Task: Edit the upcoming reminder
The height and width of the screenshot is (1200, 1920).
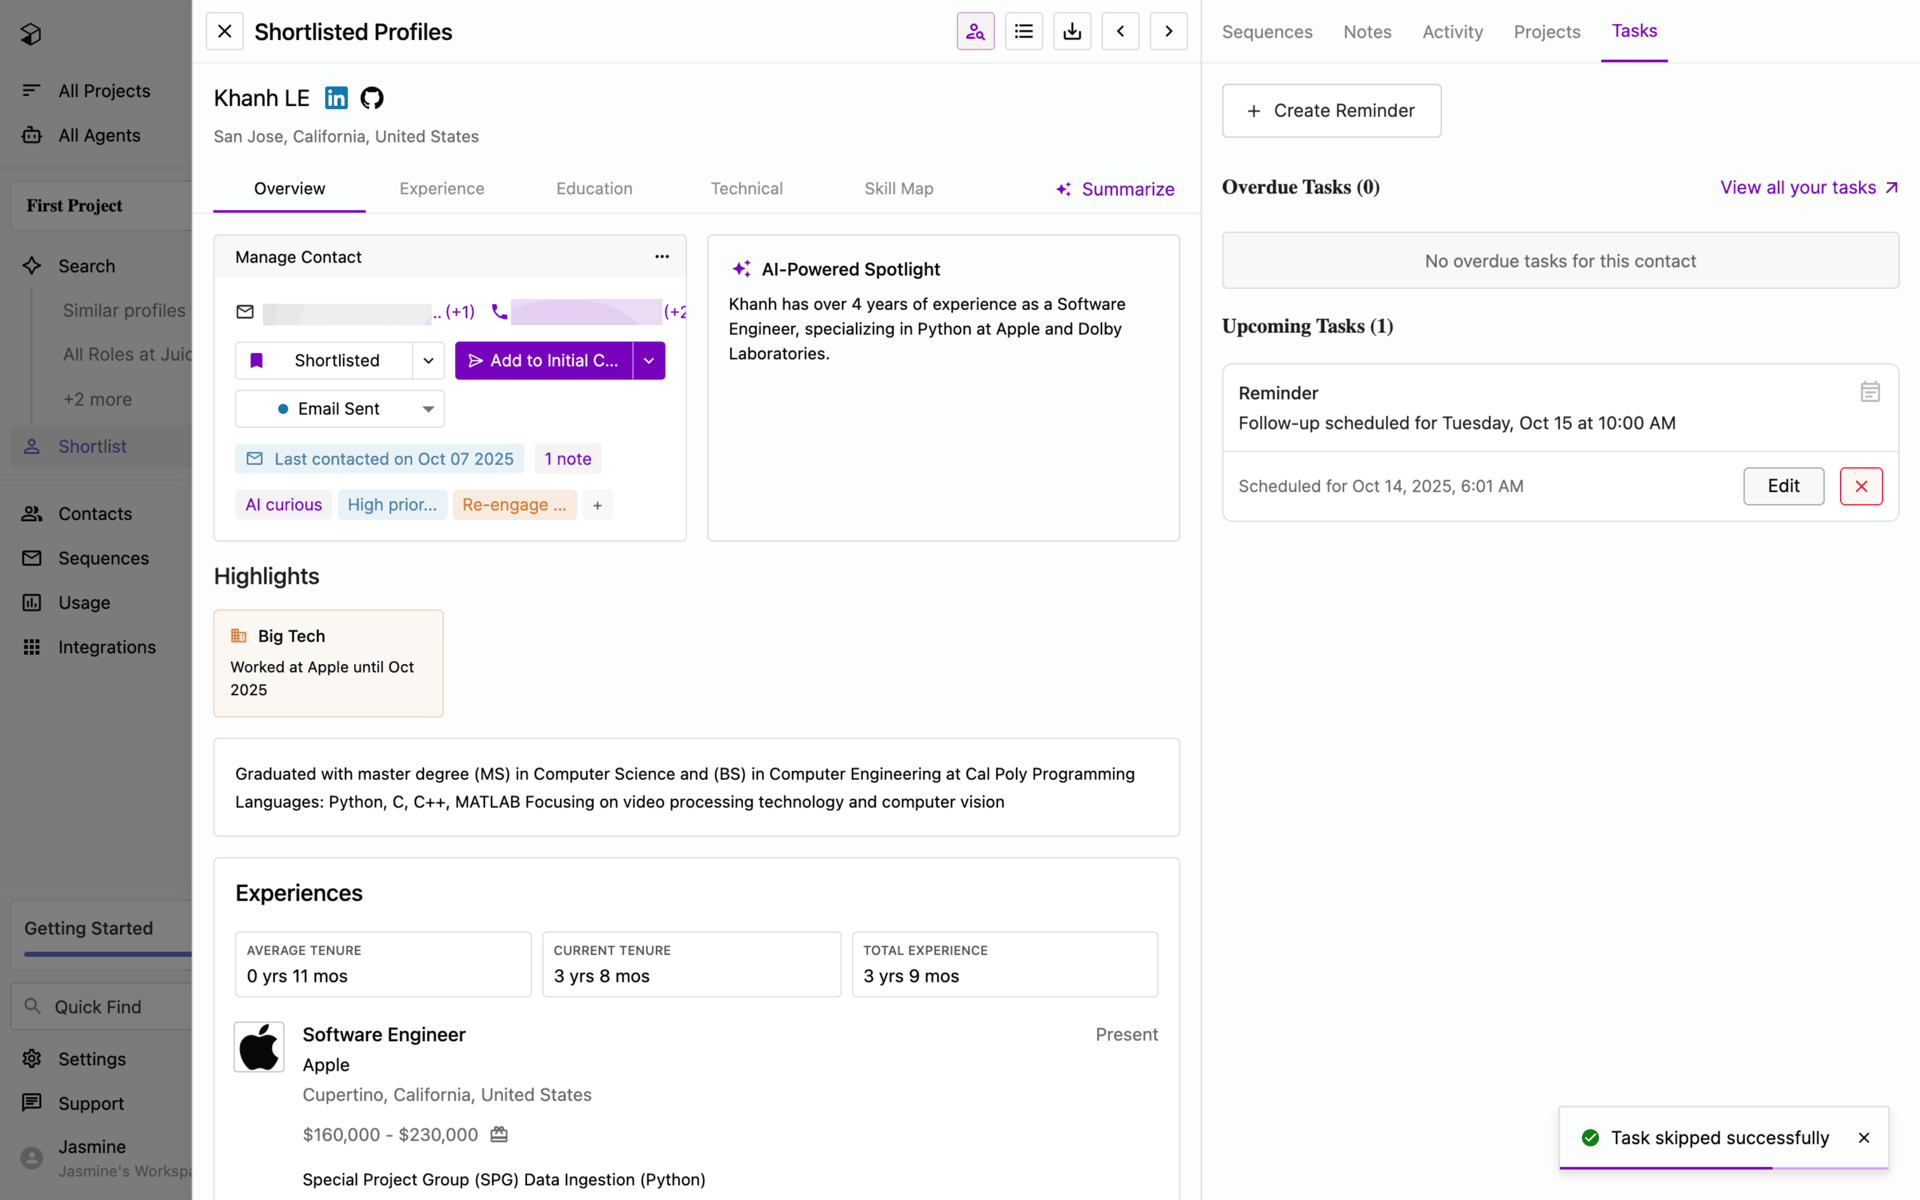Action: [1783, 486]
